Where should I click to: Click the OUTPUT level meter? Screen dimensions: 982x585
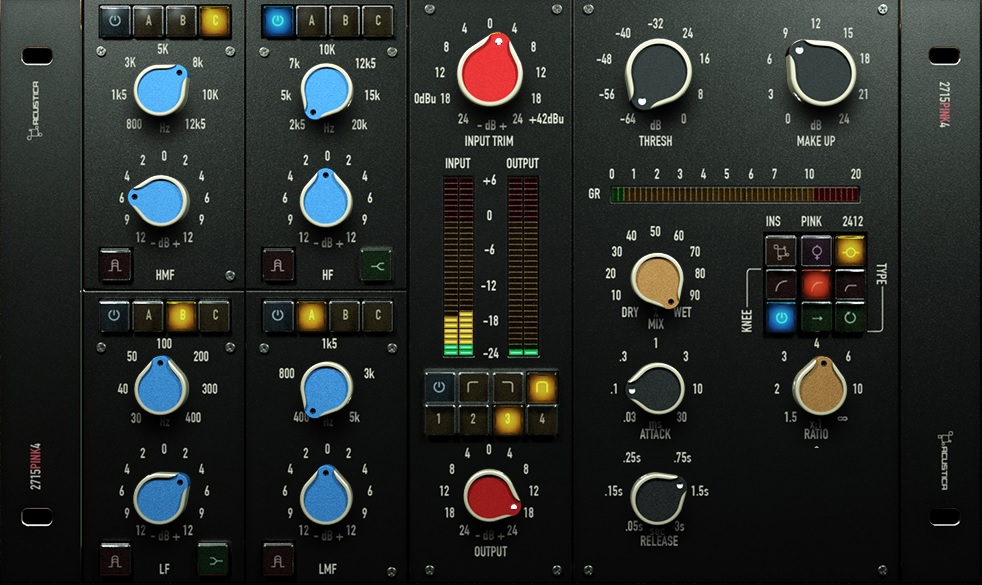523,267
